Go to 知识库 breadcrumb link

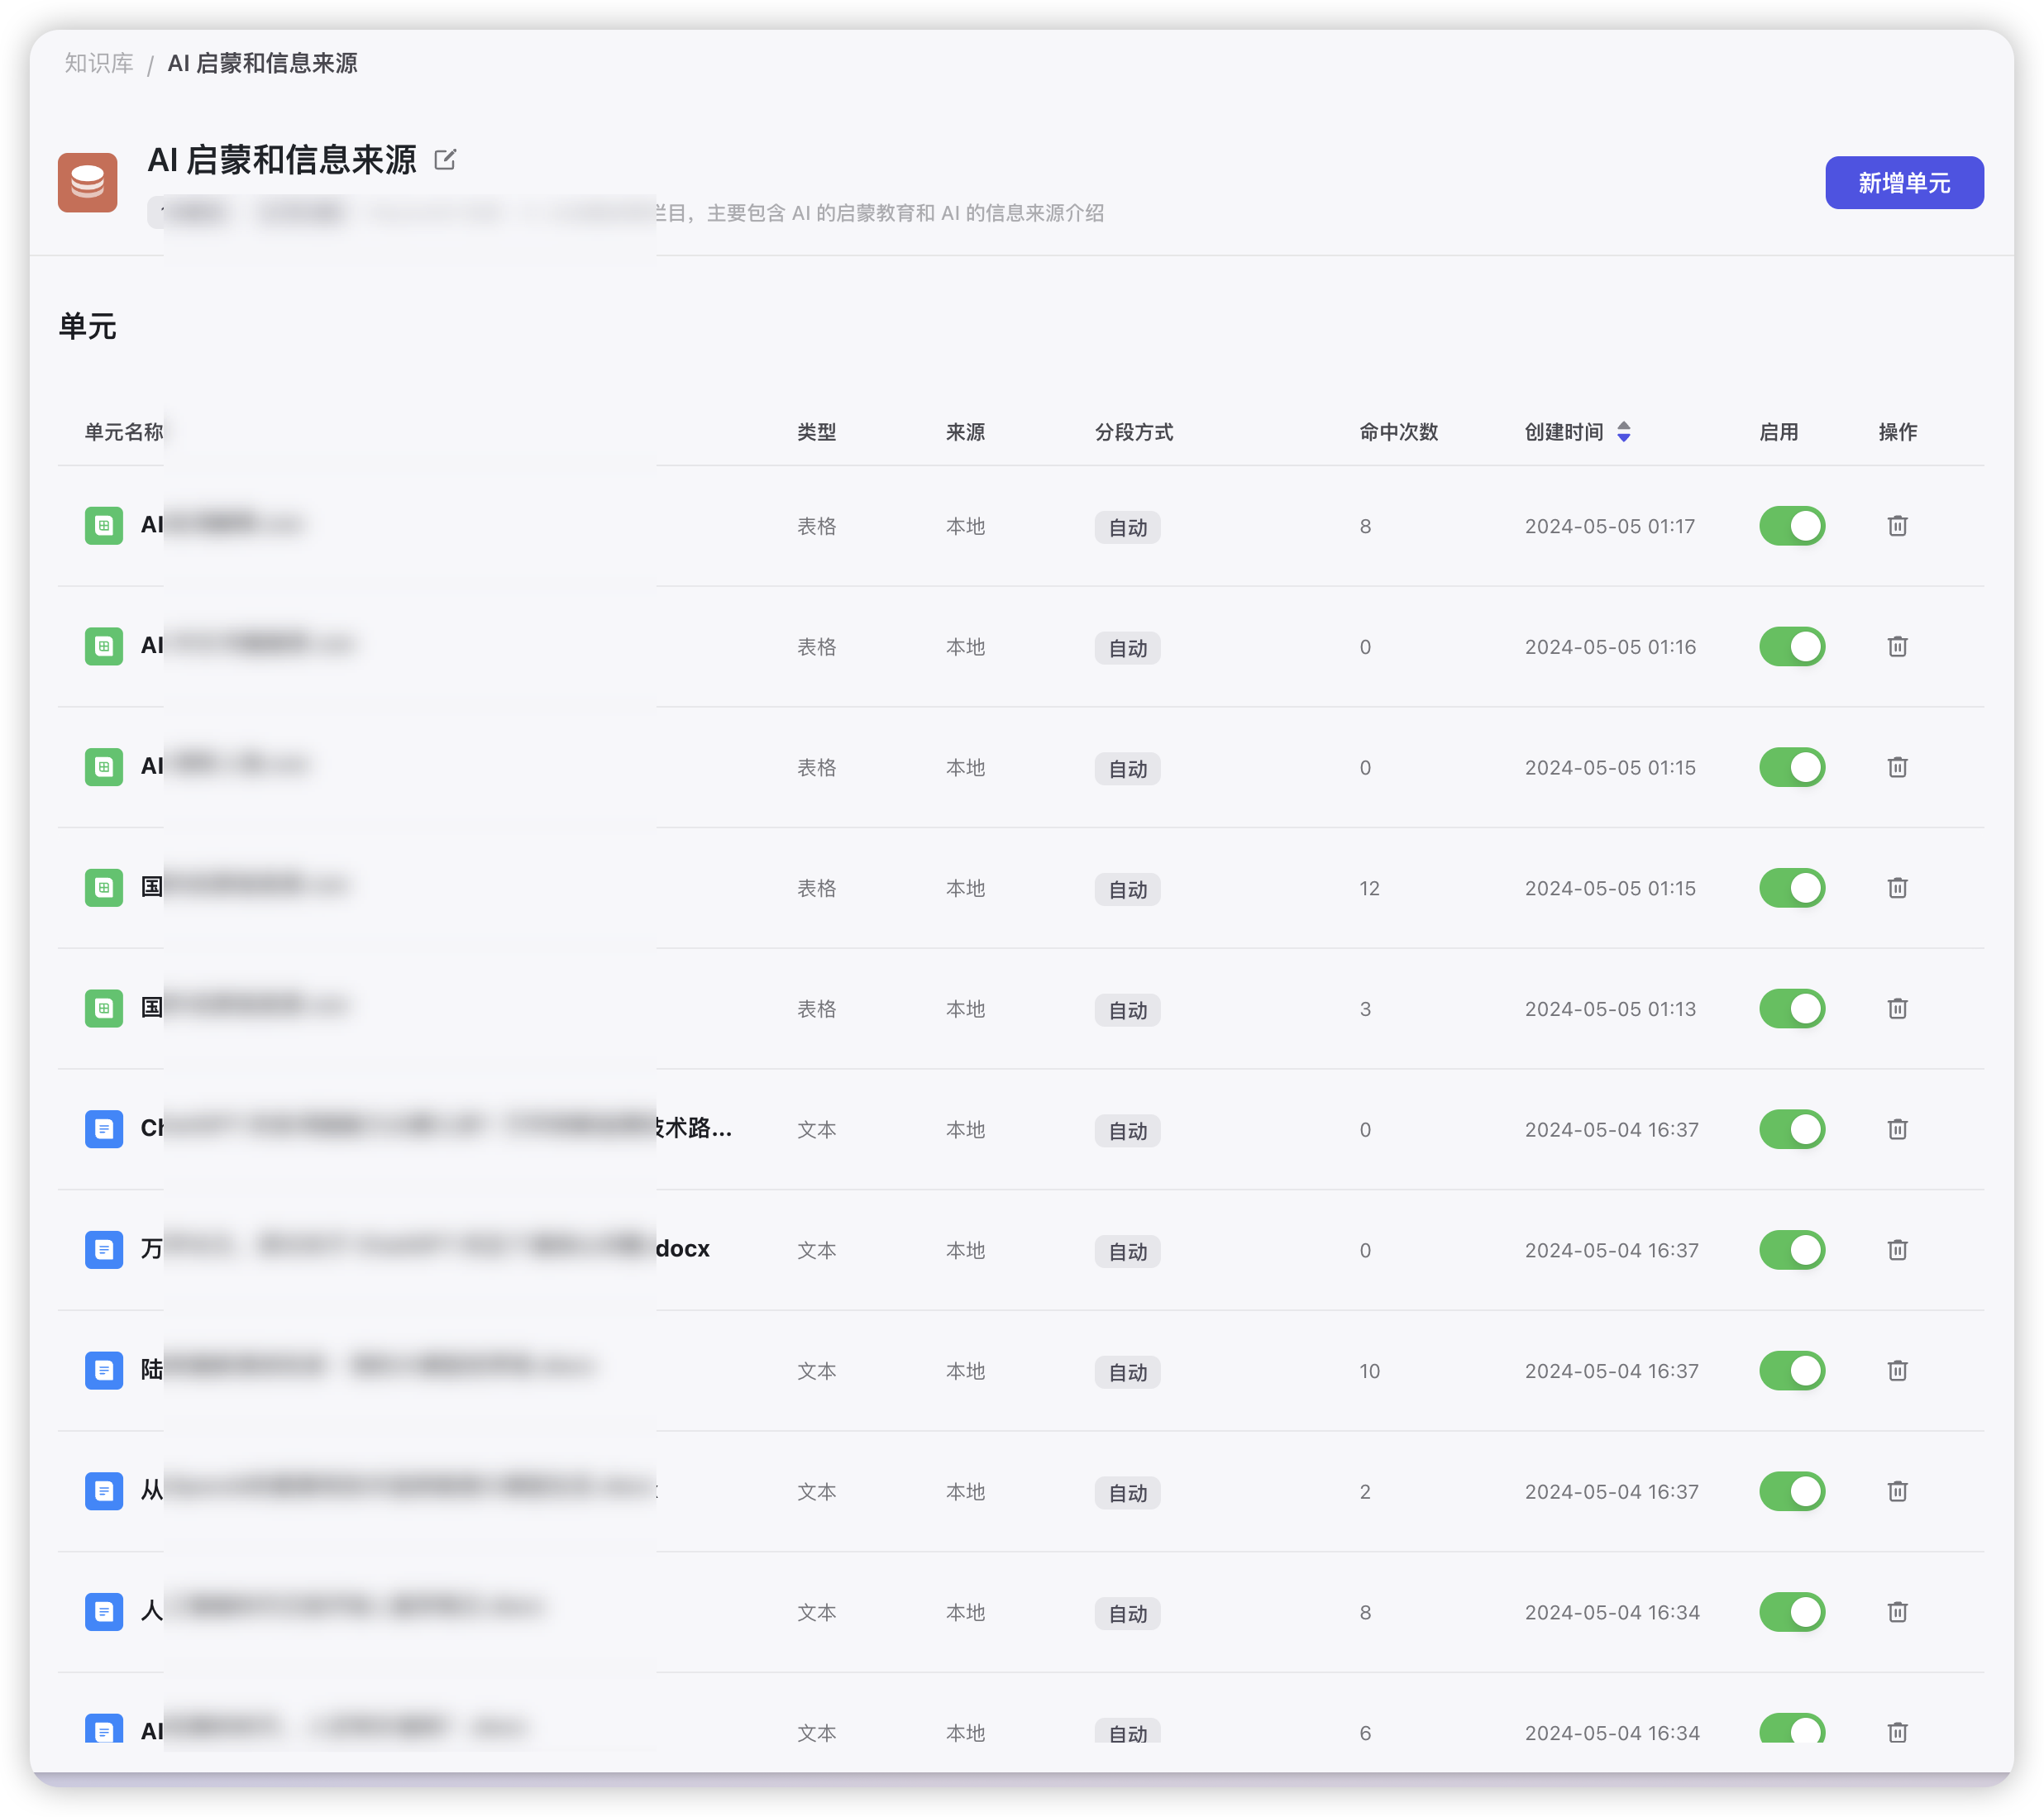pyautogui.click(x=99, y=64)
